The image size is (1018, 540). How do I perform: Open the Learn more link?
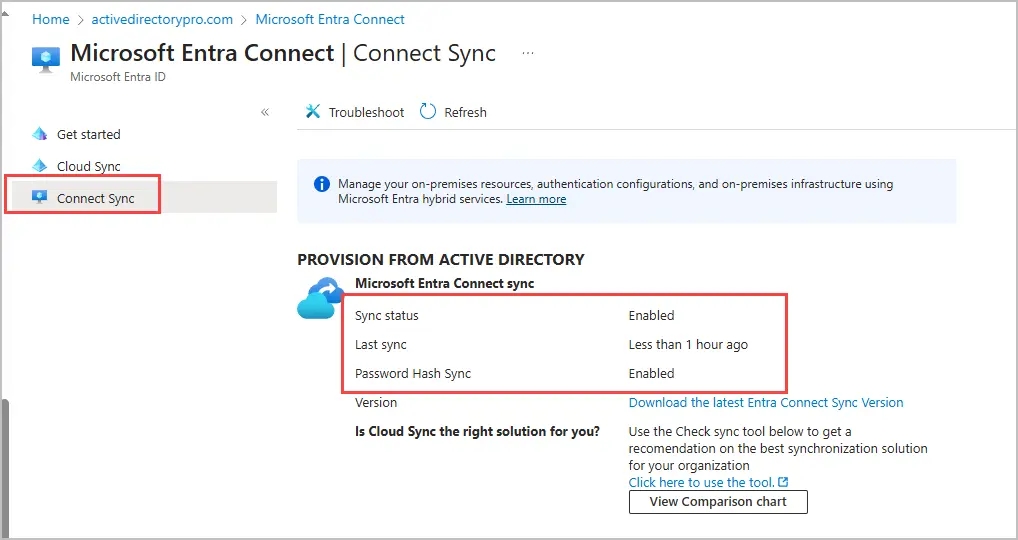click(536, 199)
